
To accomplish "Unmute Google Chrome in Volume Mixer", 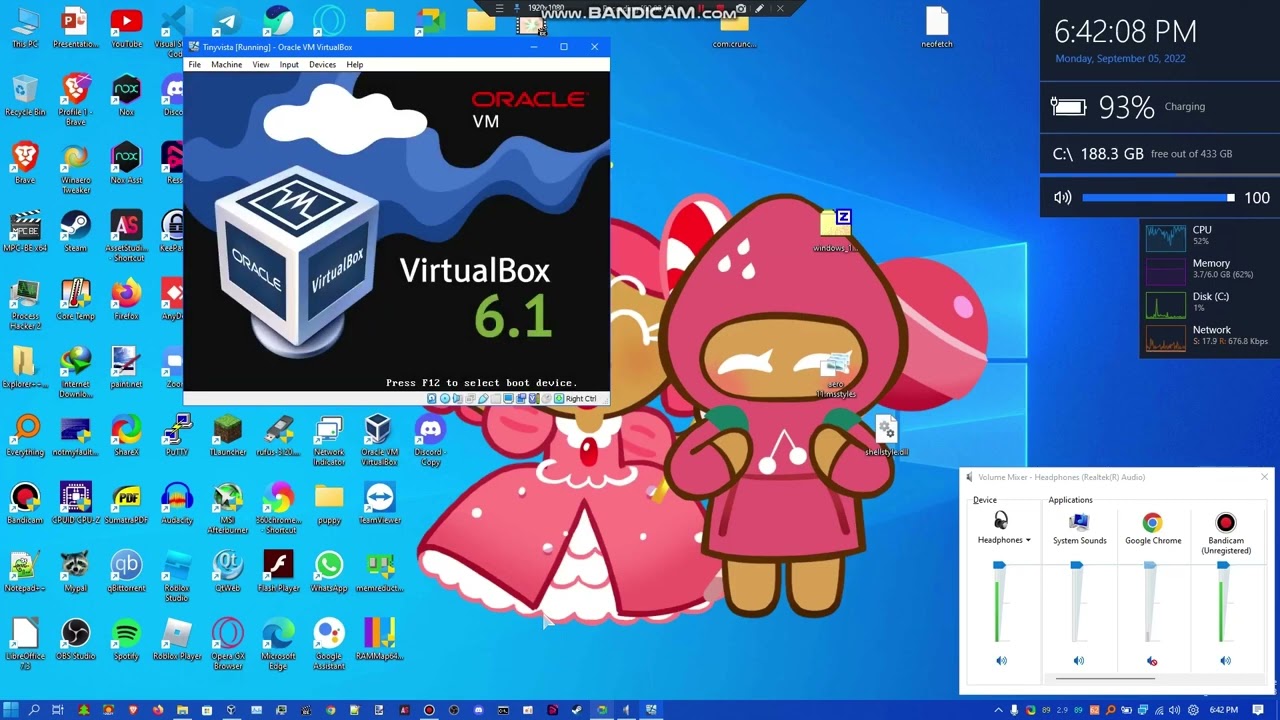I will pos(1152,660).
